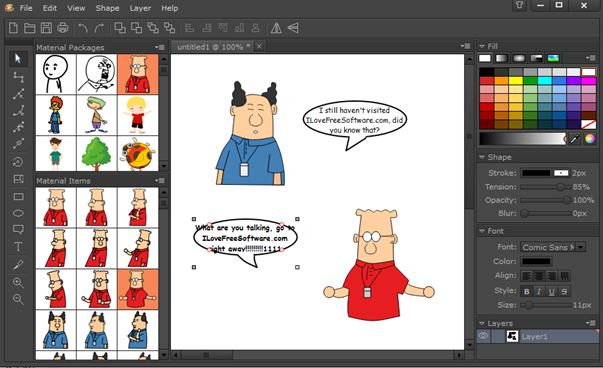603x368 pixels.
Task: Open the File menu
Action: [26, 8]
